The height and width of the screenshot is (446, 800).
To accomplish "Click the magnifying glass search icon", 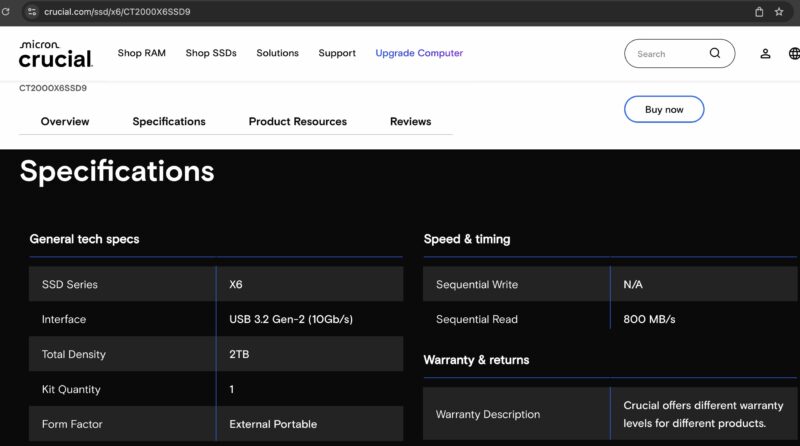I will [715, 54].
